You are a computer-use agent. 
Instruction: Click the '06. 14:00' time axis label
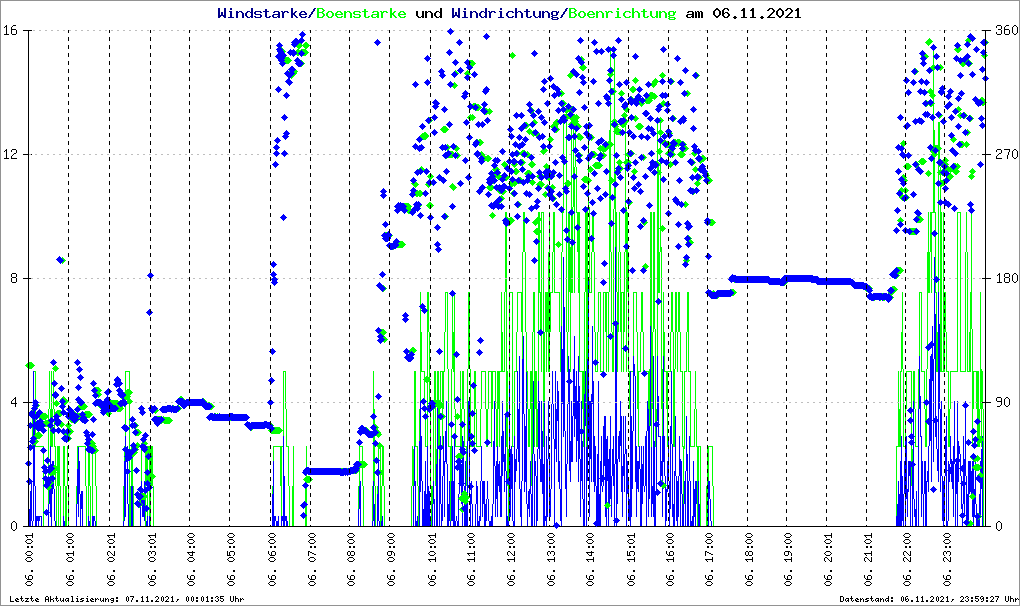point(590,559)
